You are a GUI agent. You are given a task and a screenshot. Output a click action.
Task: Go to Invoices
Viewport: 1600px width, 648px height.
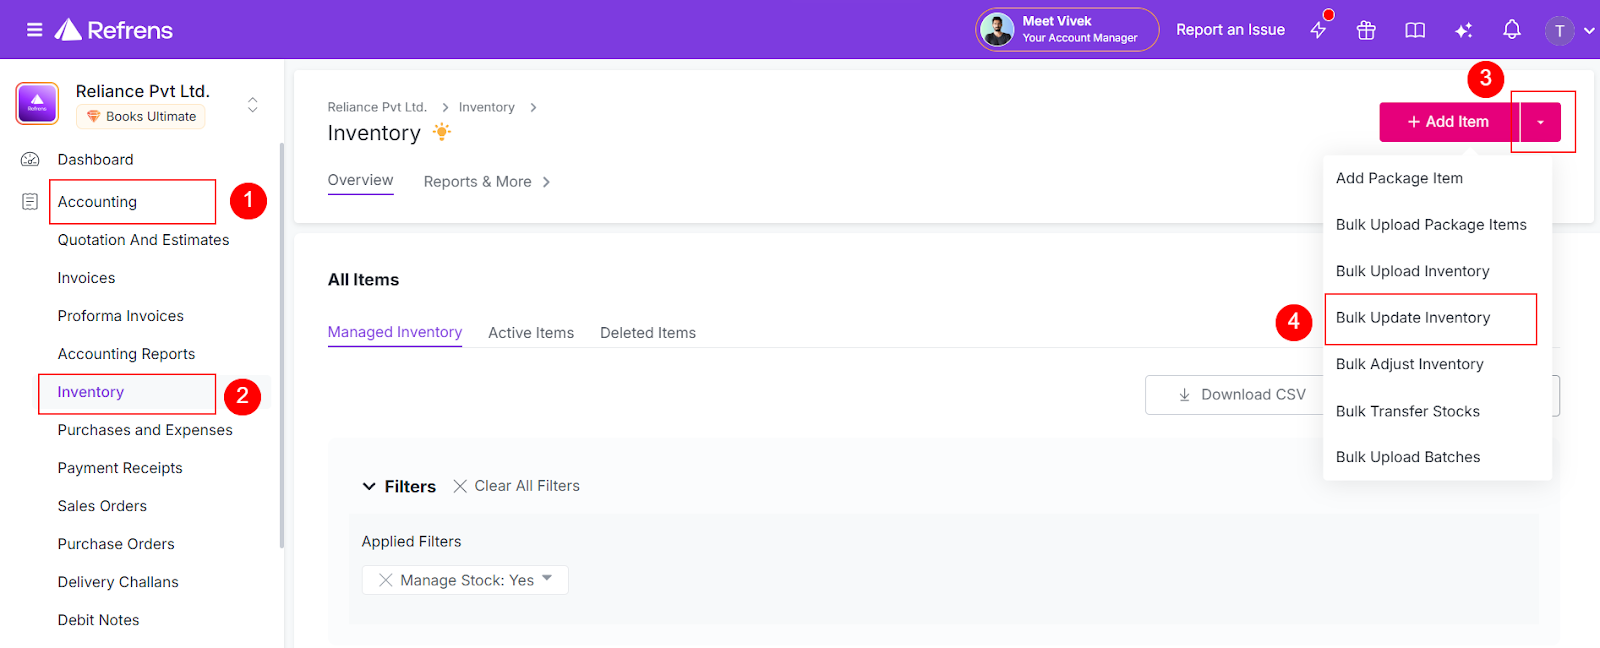tap(86, 278)
